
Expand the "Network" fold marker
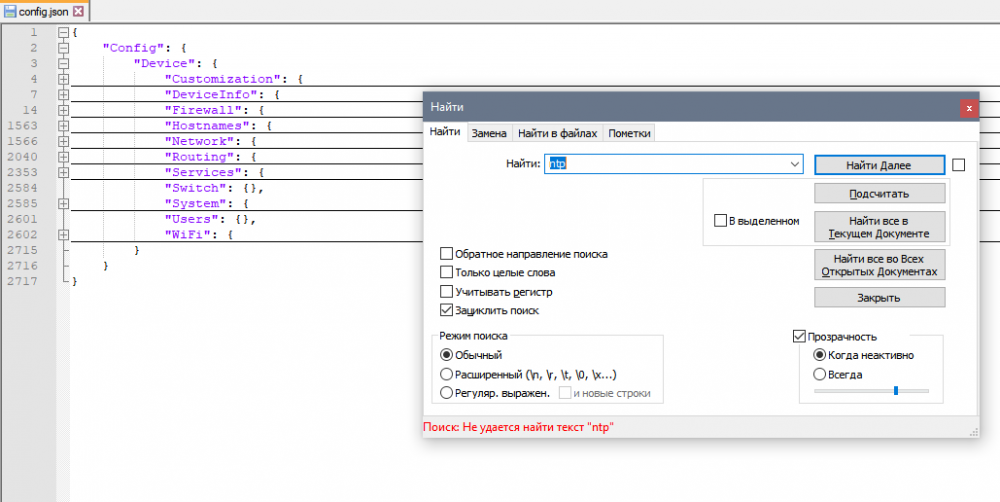click(x=63, y=141)
